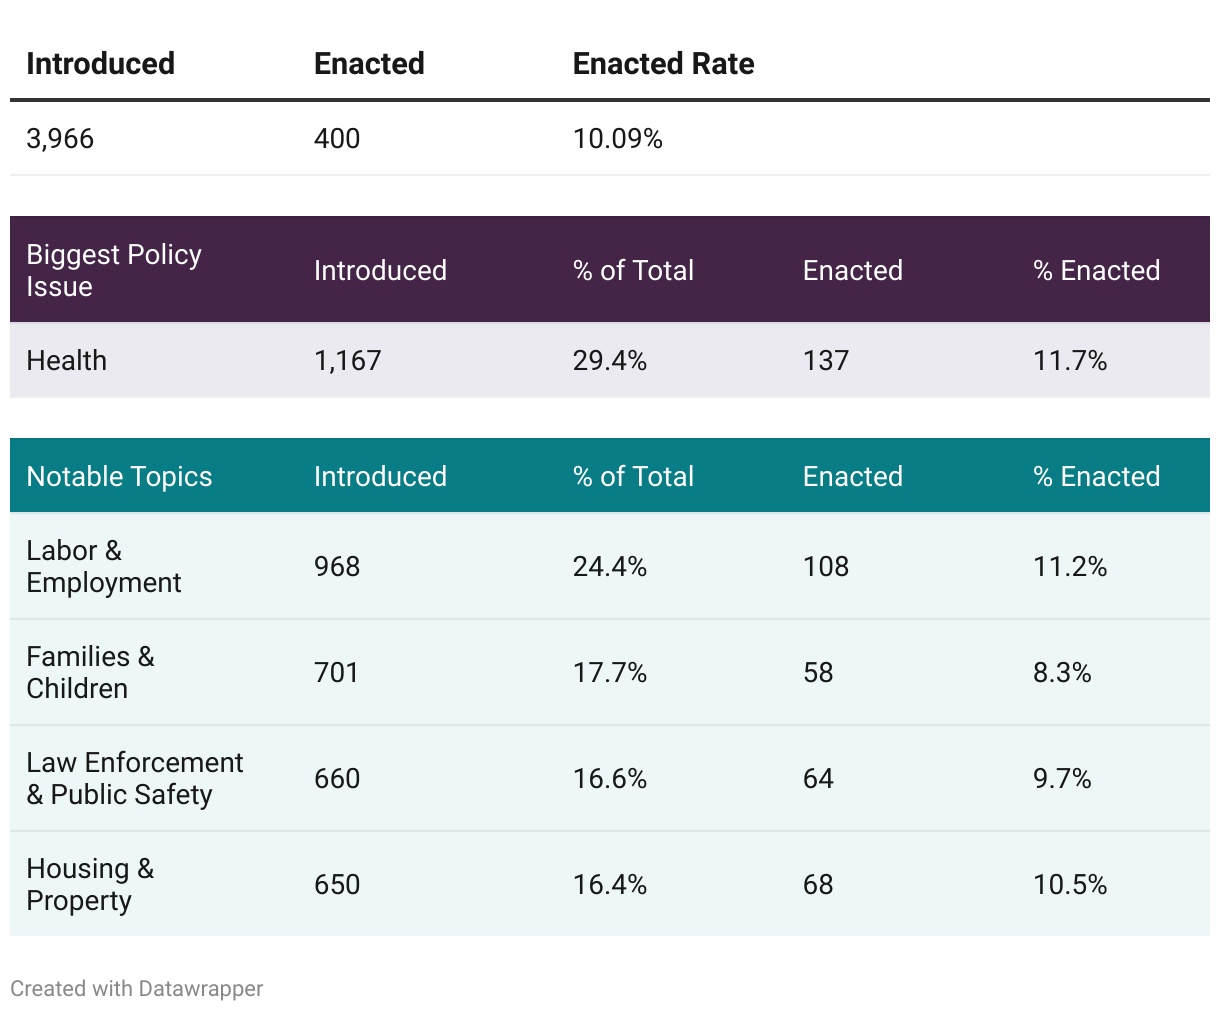Select the Families & Children row label
1220x1012 pixels.
click(90, 672)
